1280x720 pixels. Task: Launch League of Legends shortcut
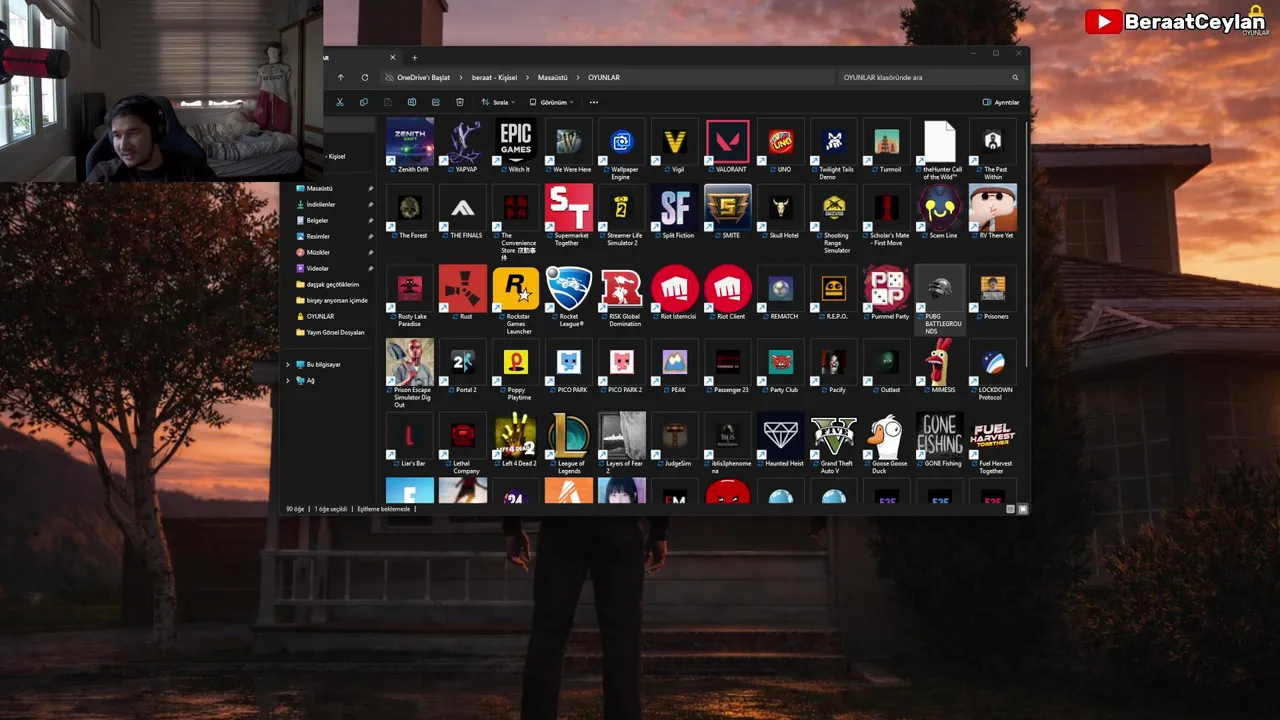(569, 436)
